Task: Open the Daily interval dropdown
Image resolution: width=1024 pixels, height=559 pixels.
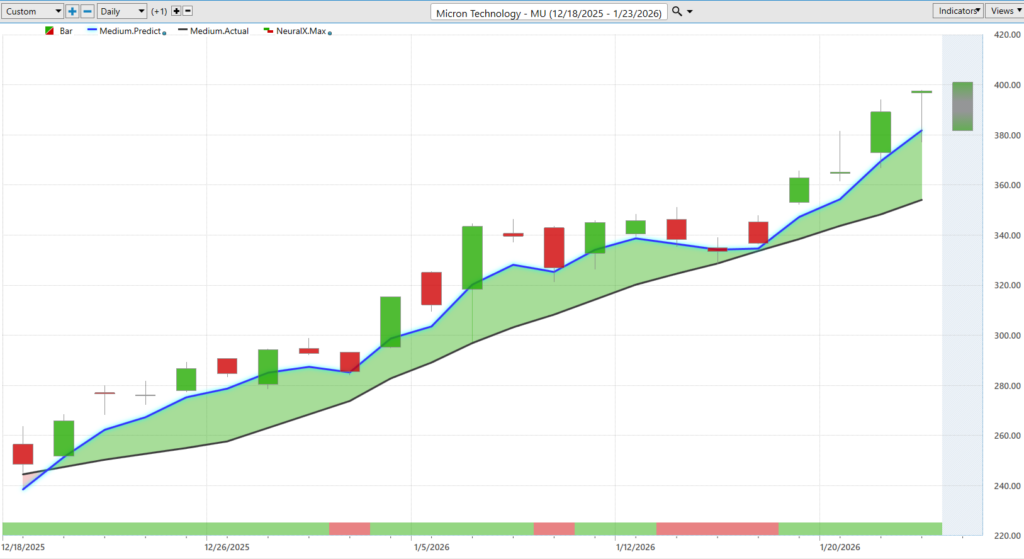Action: (122, 11)
